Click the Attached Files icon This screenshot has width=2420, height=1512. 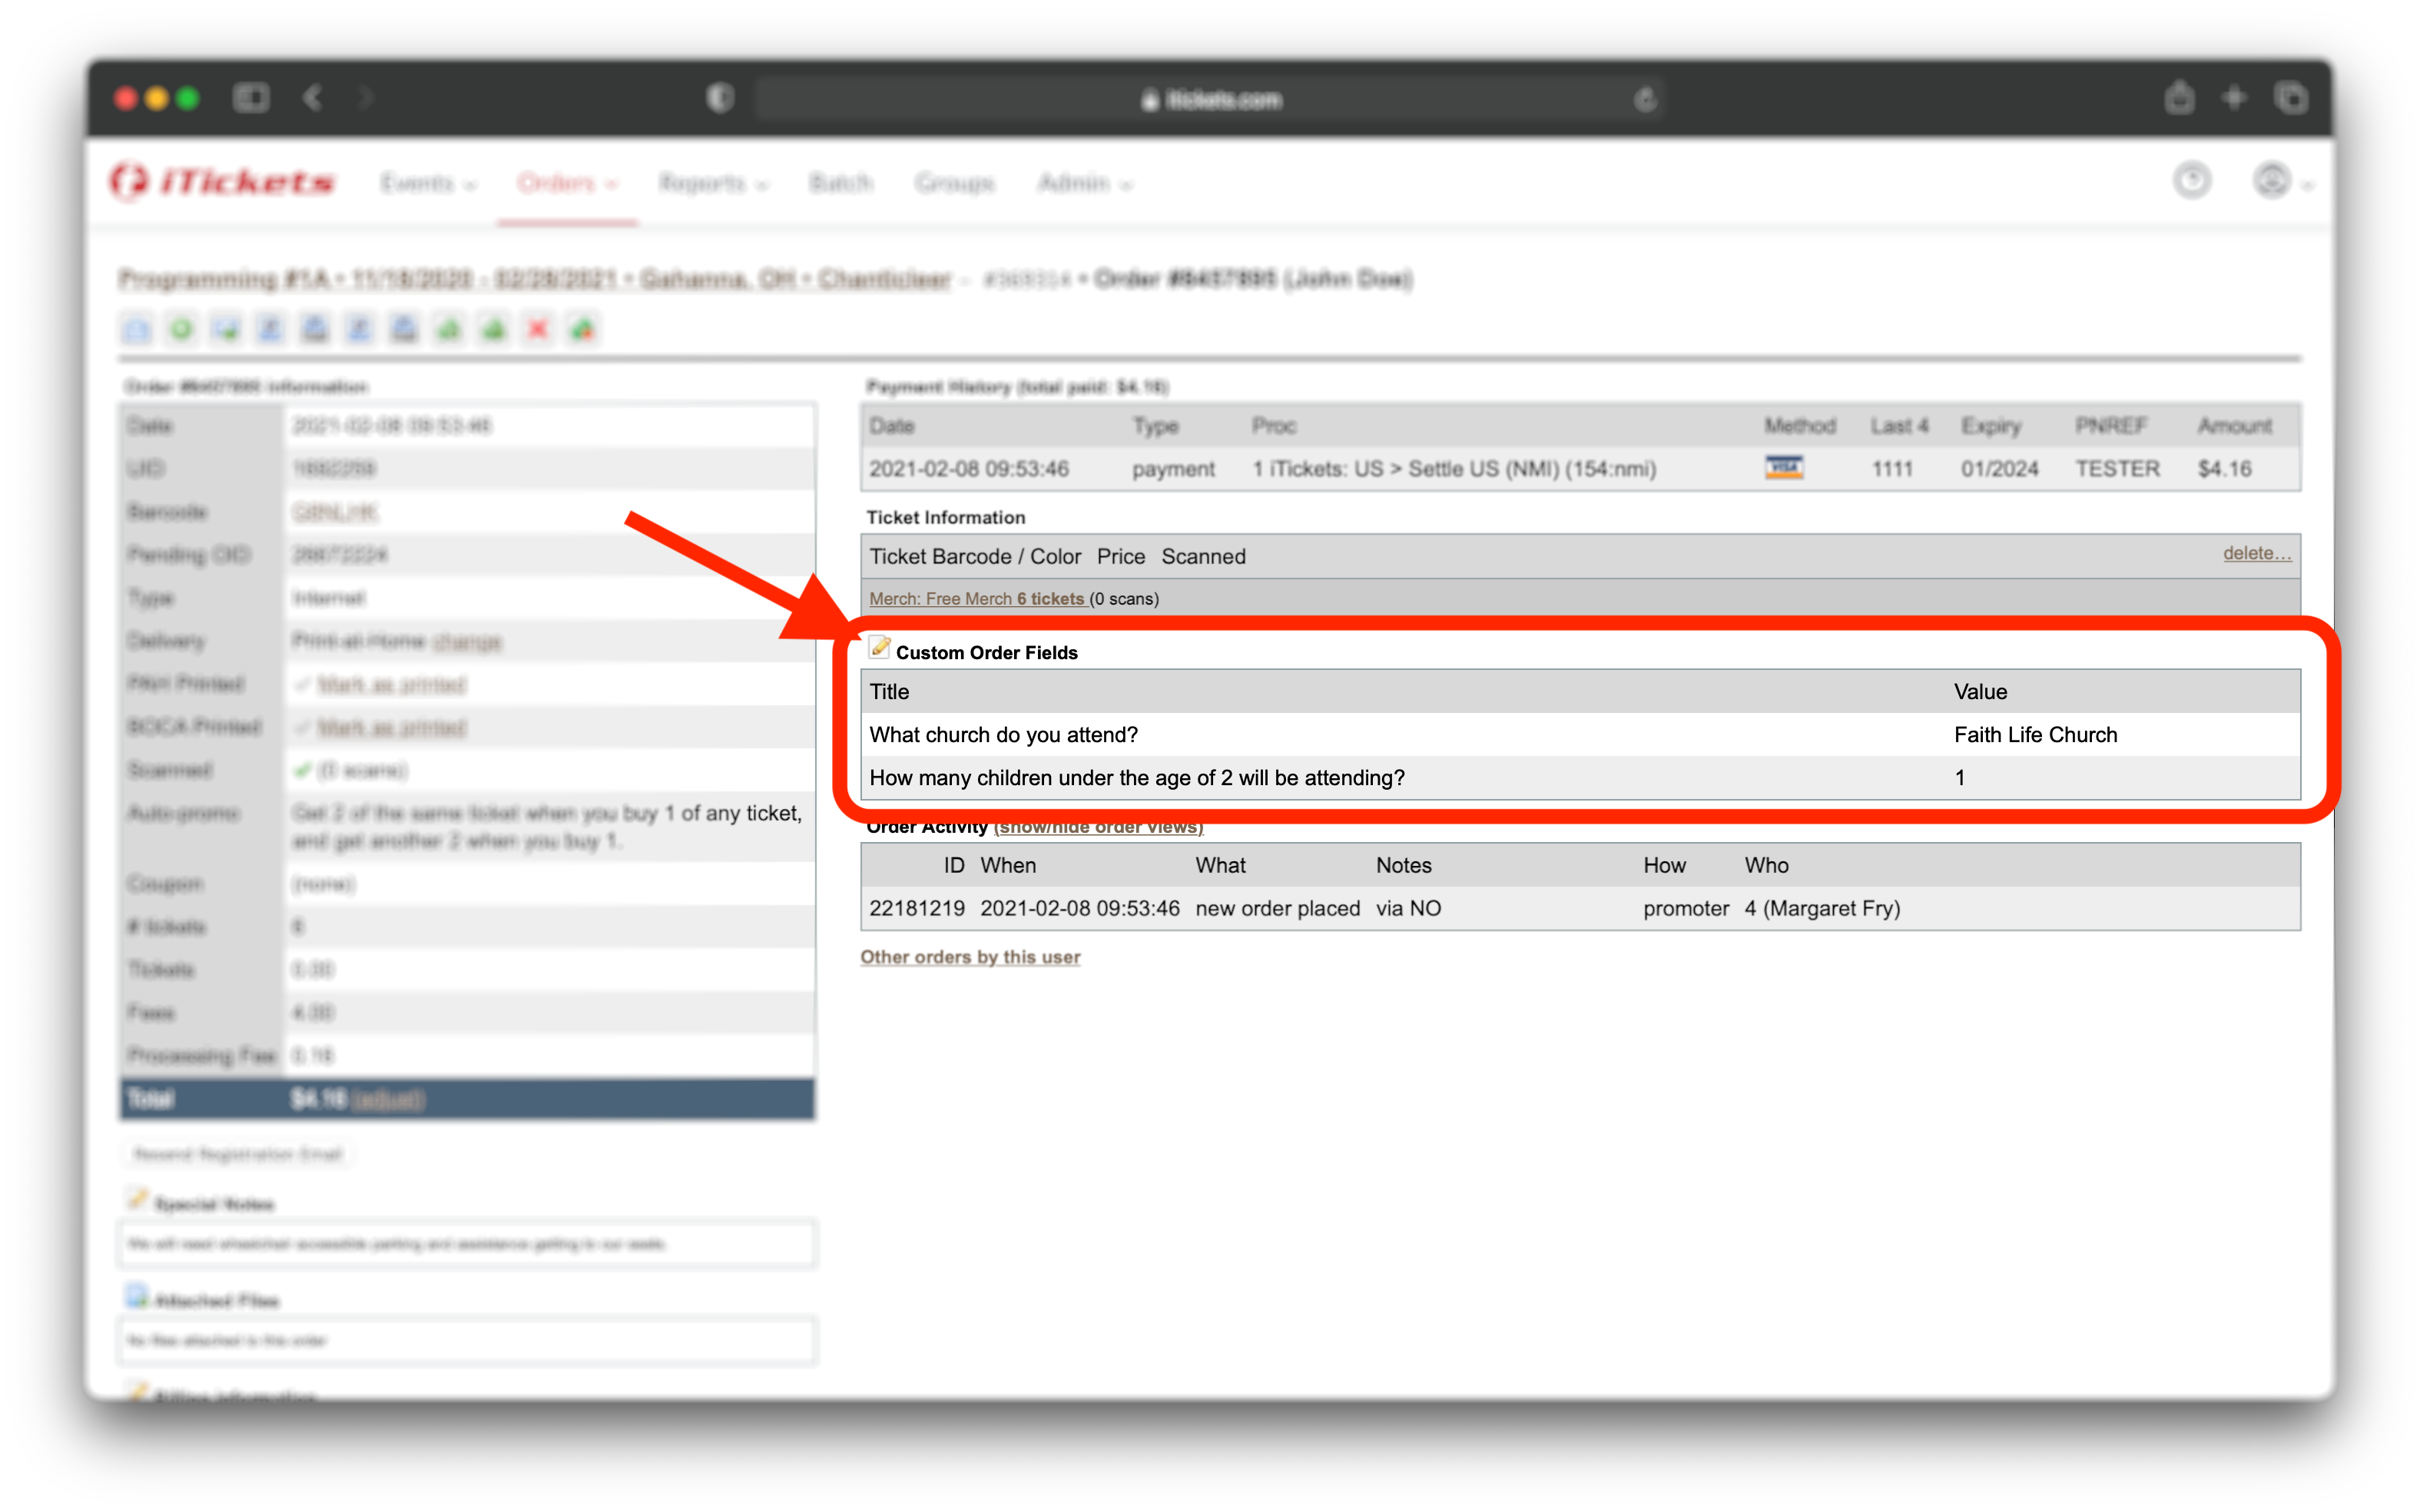tap(137, 1297)
